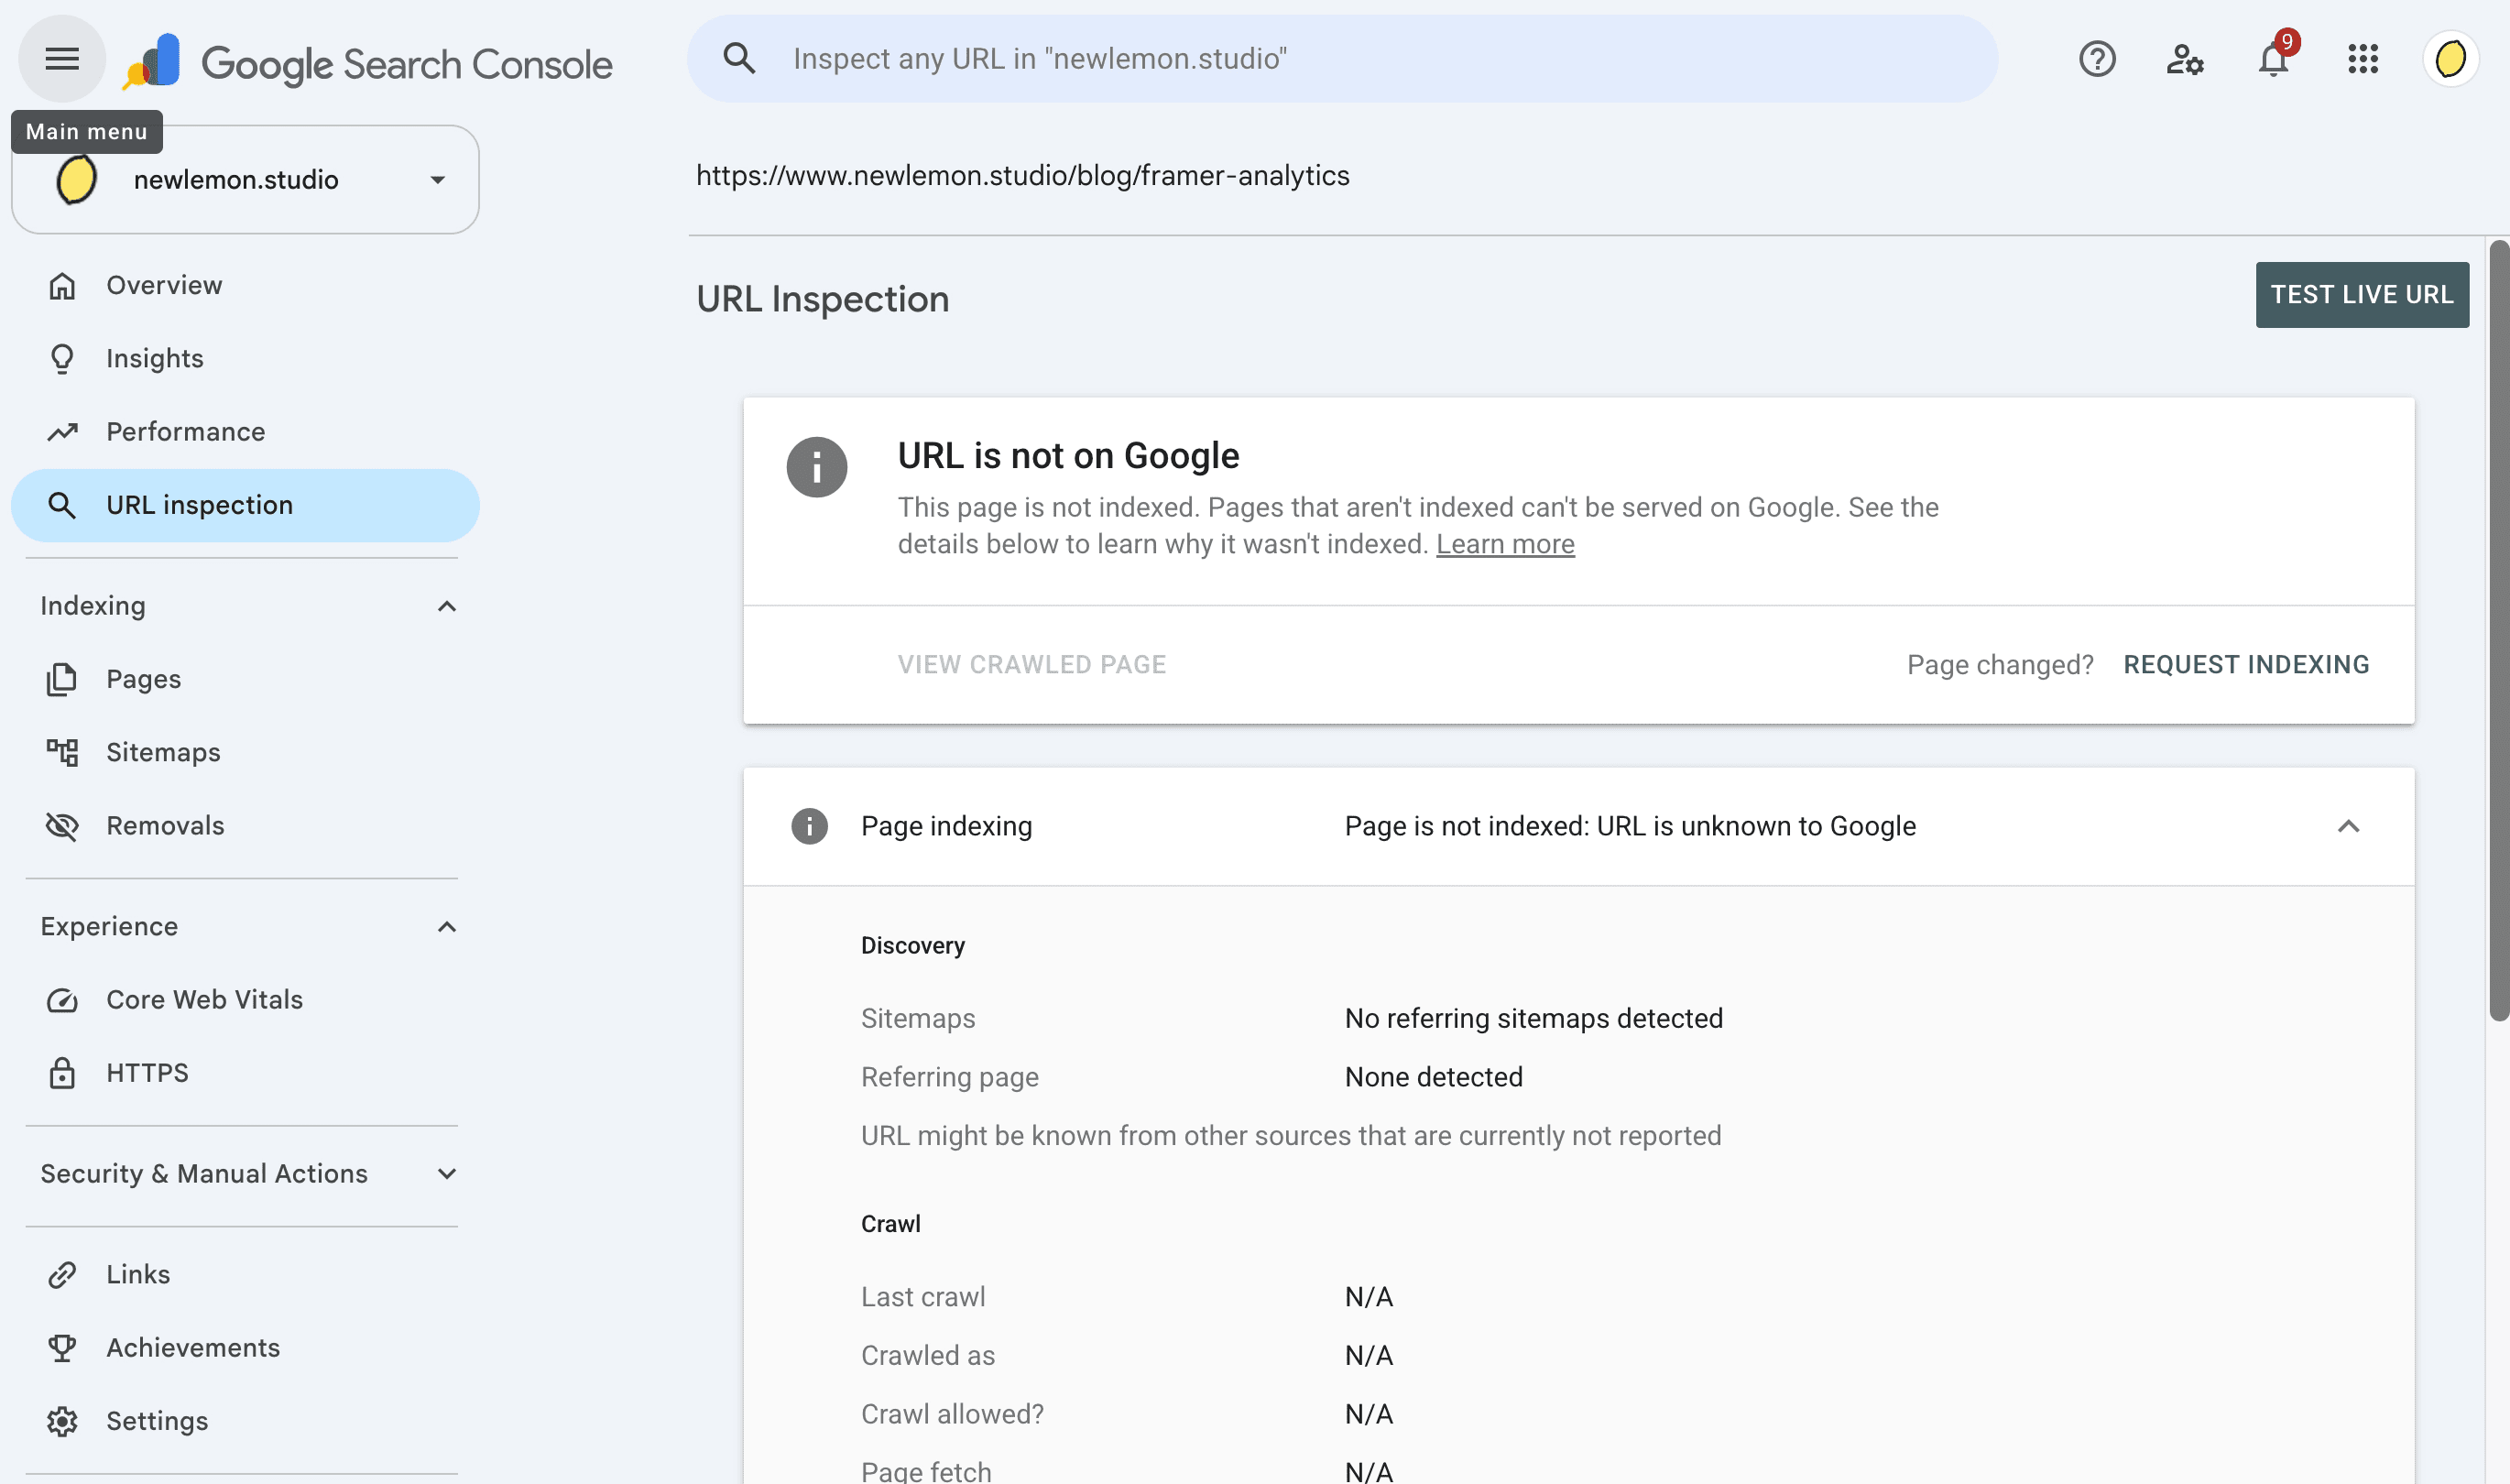Collapse the Experience sidebar section

pyautogui.click(x=447, y=927)
